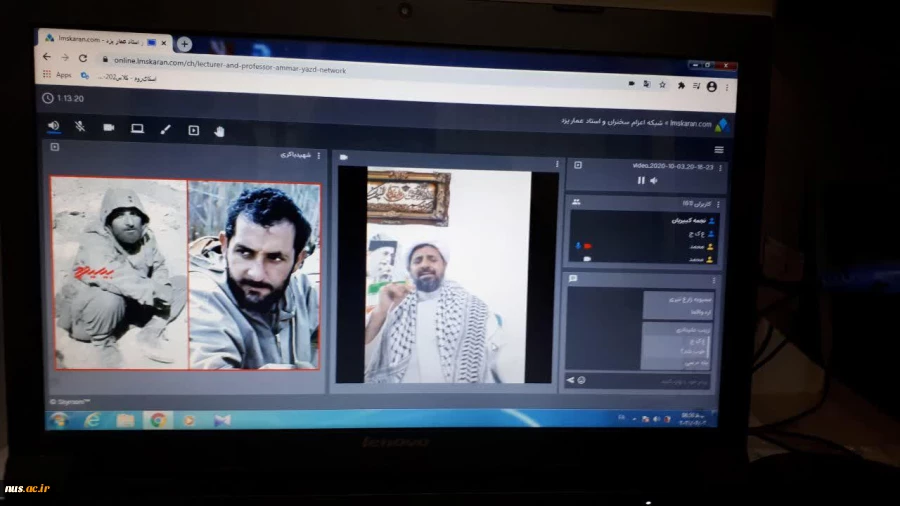Raise hand using the hand icon
Viewport: 900px width, 506px height.
219,131
